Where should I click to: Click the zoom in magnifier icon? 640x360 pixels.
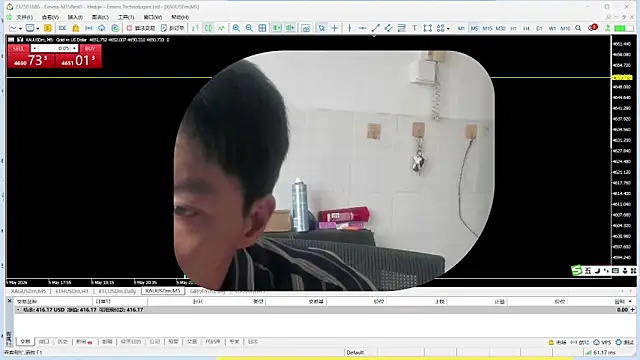(236, 28)
